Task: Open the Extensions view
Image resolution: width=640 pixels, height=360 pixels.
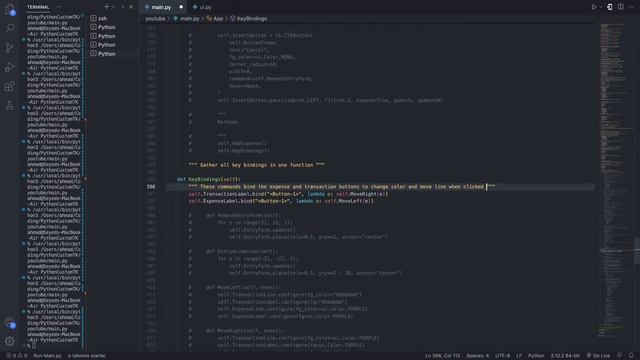Action: [10, 86]
